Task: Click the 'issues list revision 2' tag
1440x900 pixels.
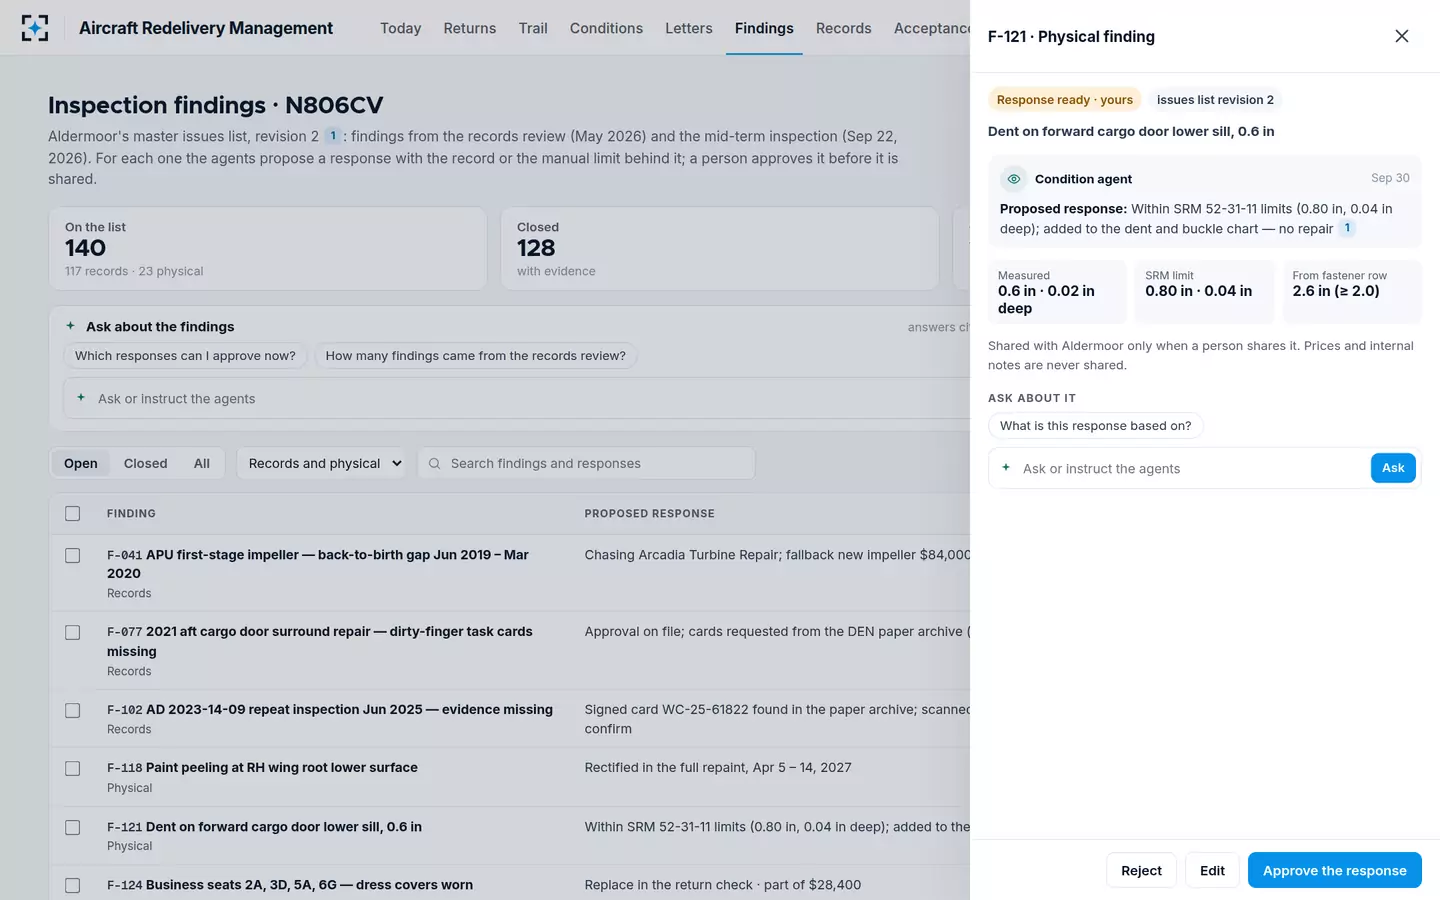Action: pyautogui.click(x=1215, y=100)
